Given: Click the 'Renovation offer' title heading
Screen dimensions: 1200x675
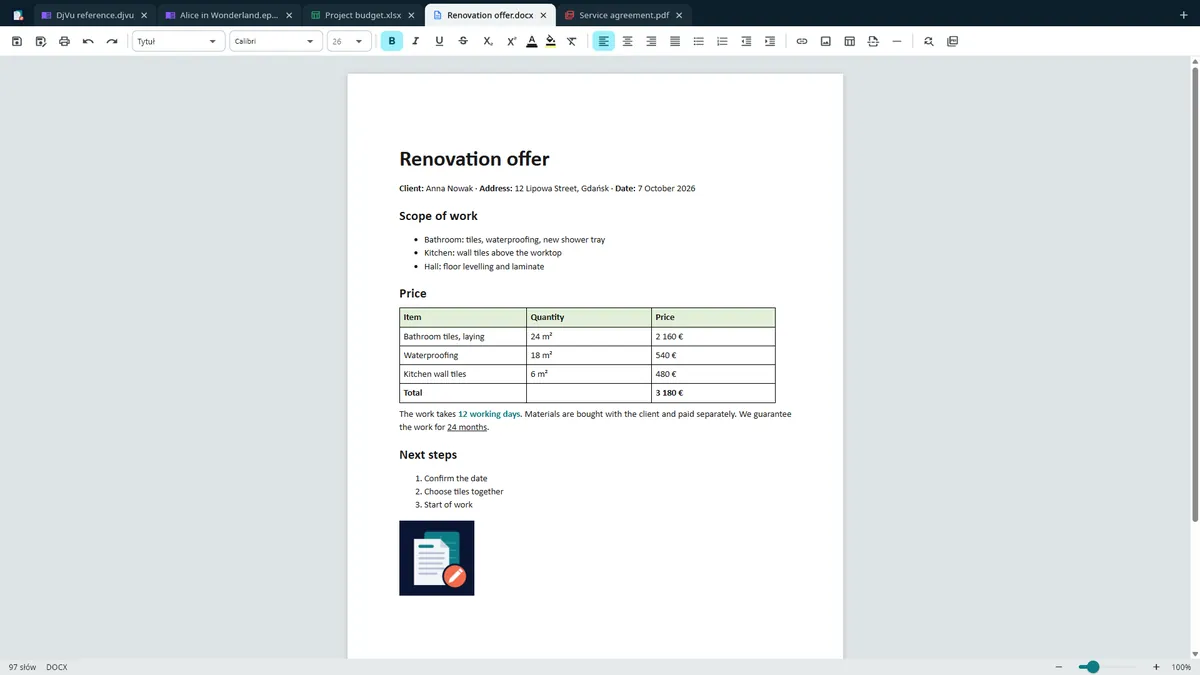Looking at the screenshot, I should 474,159.
